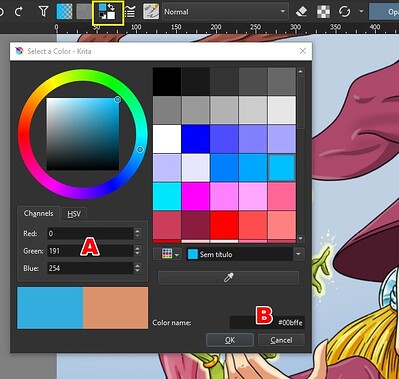The height and width of the screenshot is (379, 399).
Task: Click the Opacity slider in the toolbar
Action: pyautogui.click(x=384, y=12)
